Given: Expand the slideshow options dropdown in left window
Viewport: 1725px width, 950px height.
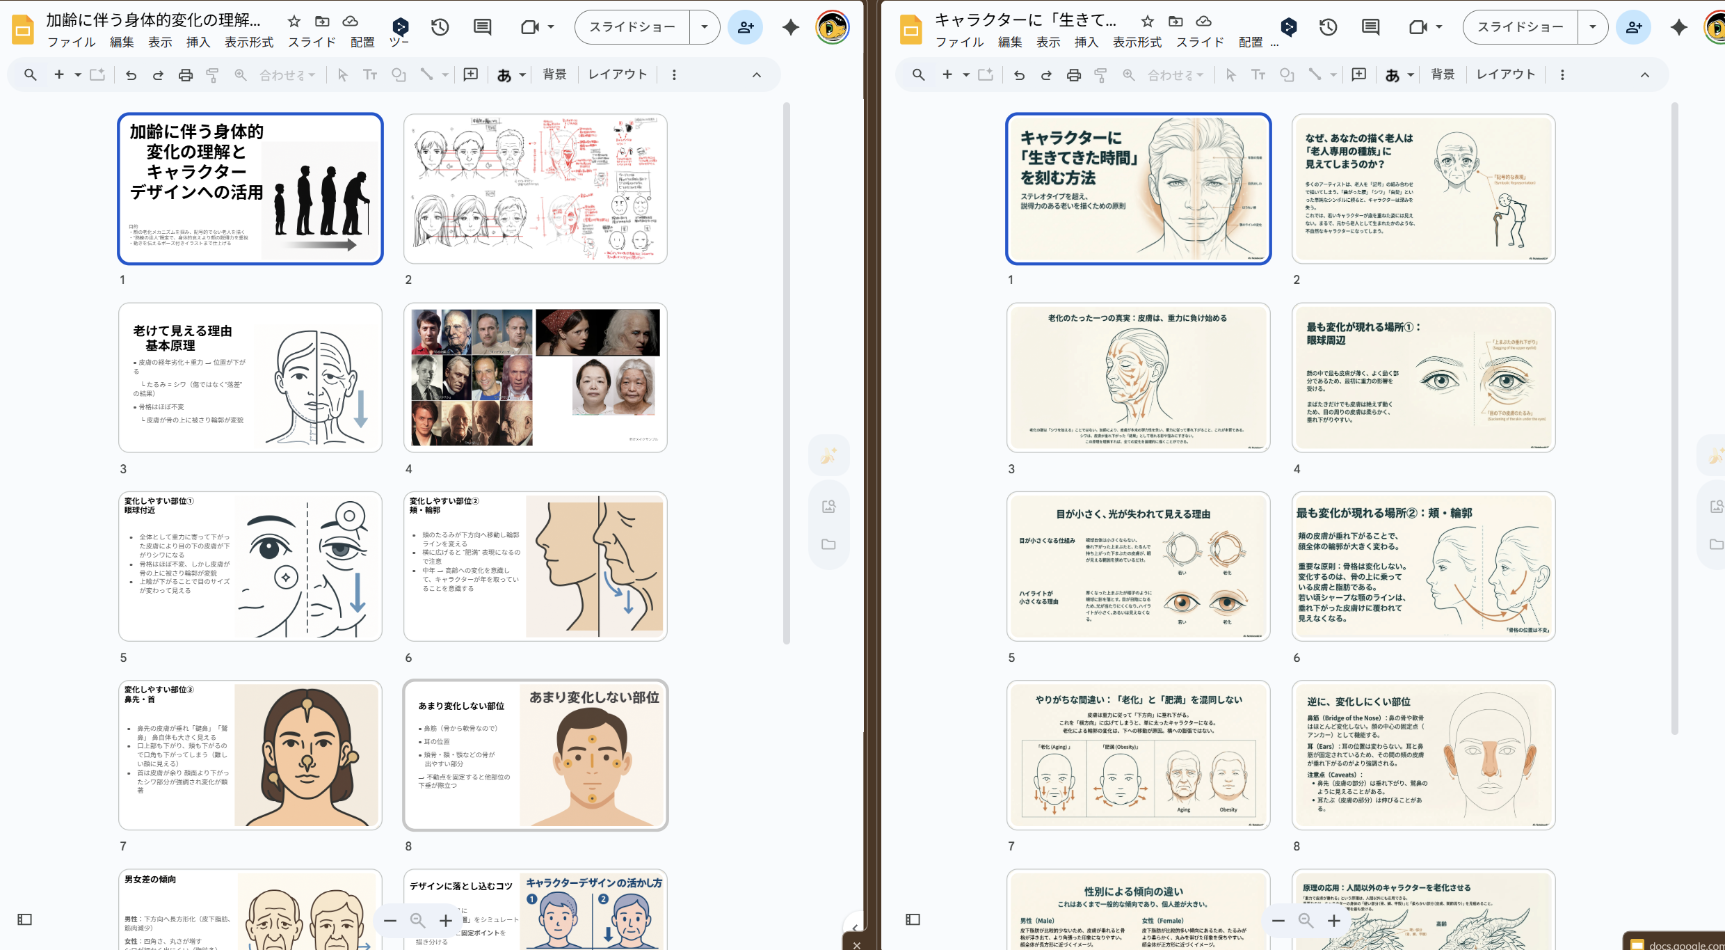Looking at the screenshot, I should click(705, 27).
